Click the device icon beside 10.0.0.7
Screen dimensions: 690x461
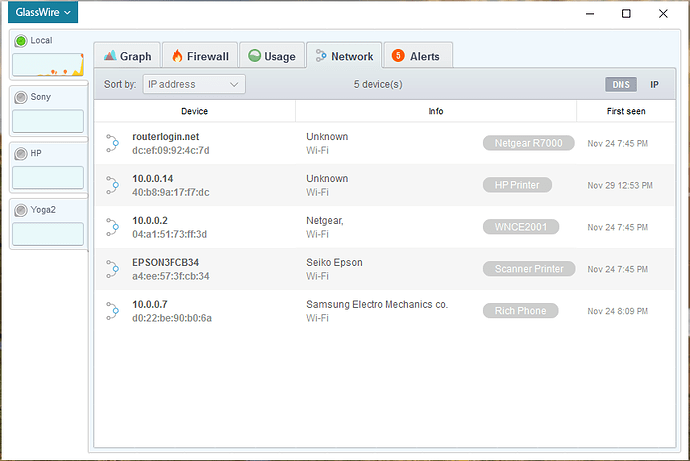[112, 311]
